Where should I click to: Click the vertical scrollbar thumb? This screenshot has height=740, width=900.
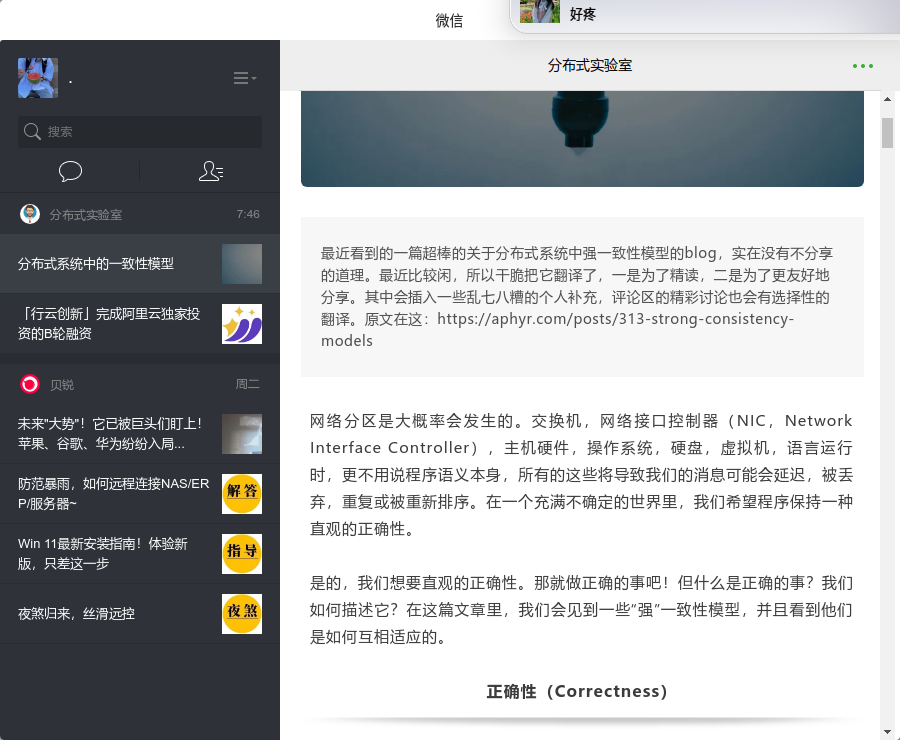click(887, 133)
